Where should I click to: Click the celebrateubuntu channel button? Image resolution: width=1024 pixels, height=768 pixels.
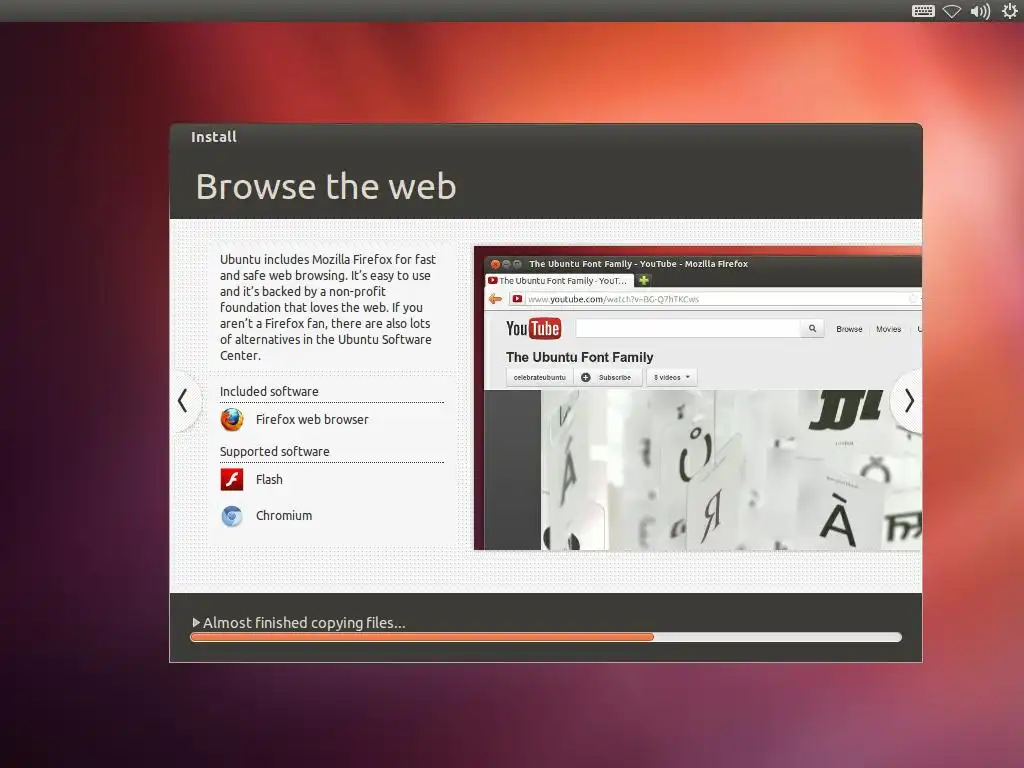pos(539,377)
